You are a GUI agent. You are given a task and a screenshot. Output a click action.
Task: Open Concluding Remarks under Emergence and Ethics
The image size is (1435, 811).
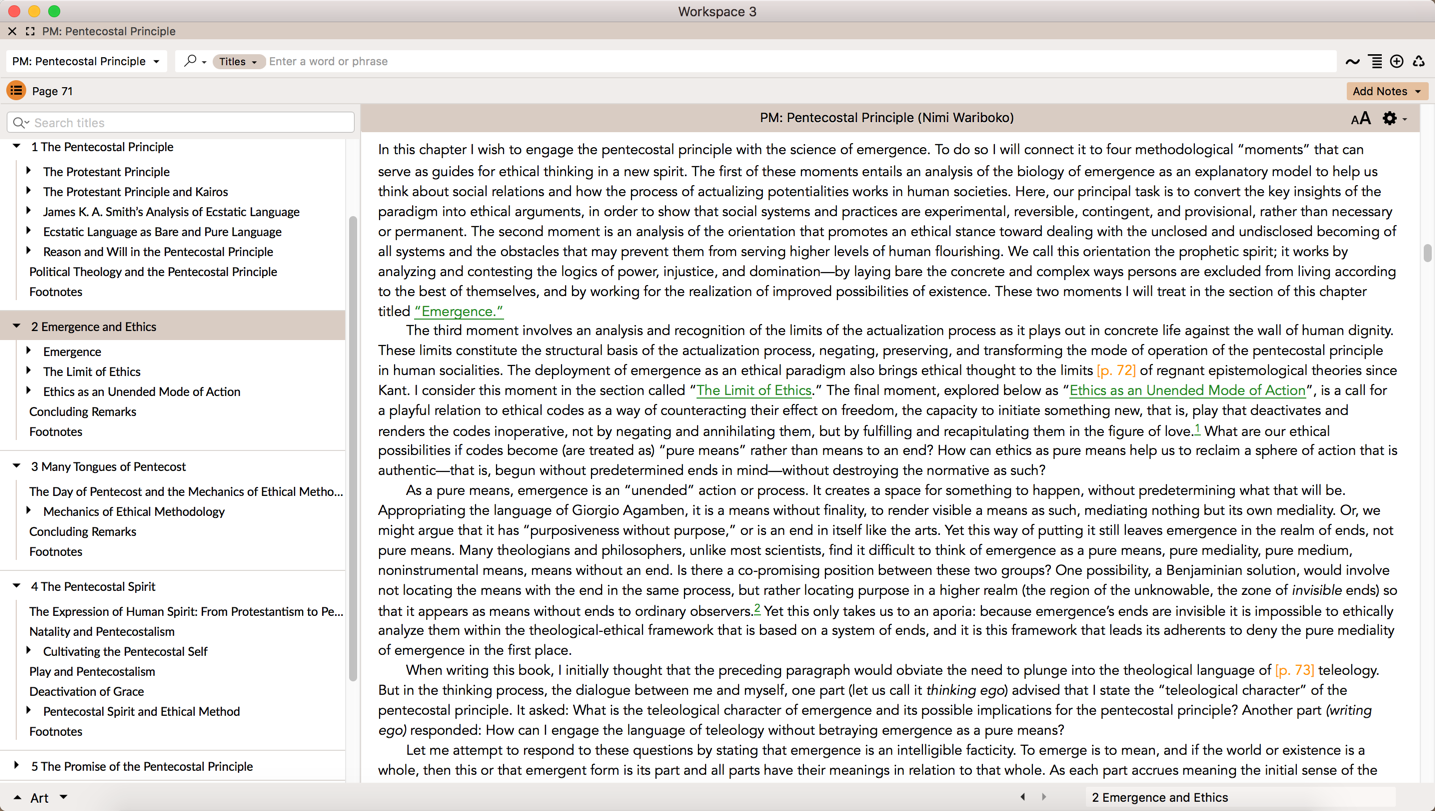click(82, 412)
